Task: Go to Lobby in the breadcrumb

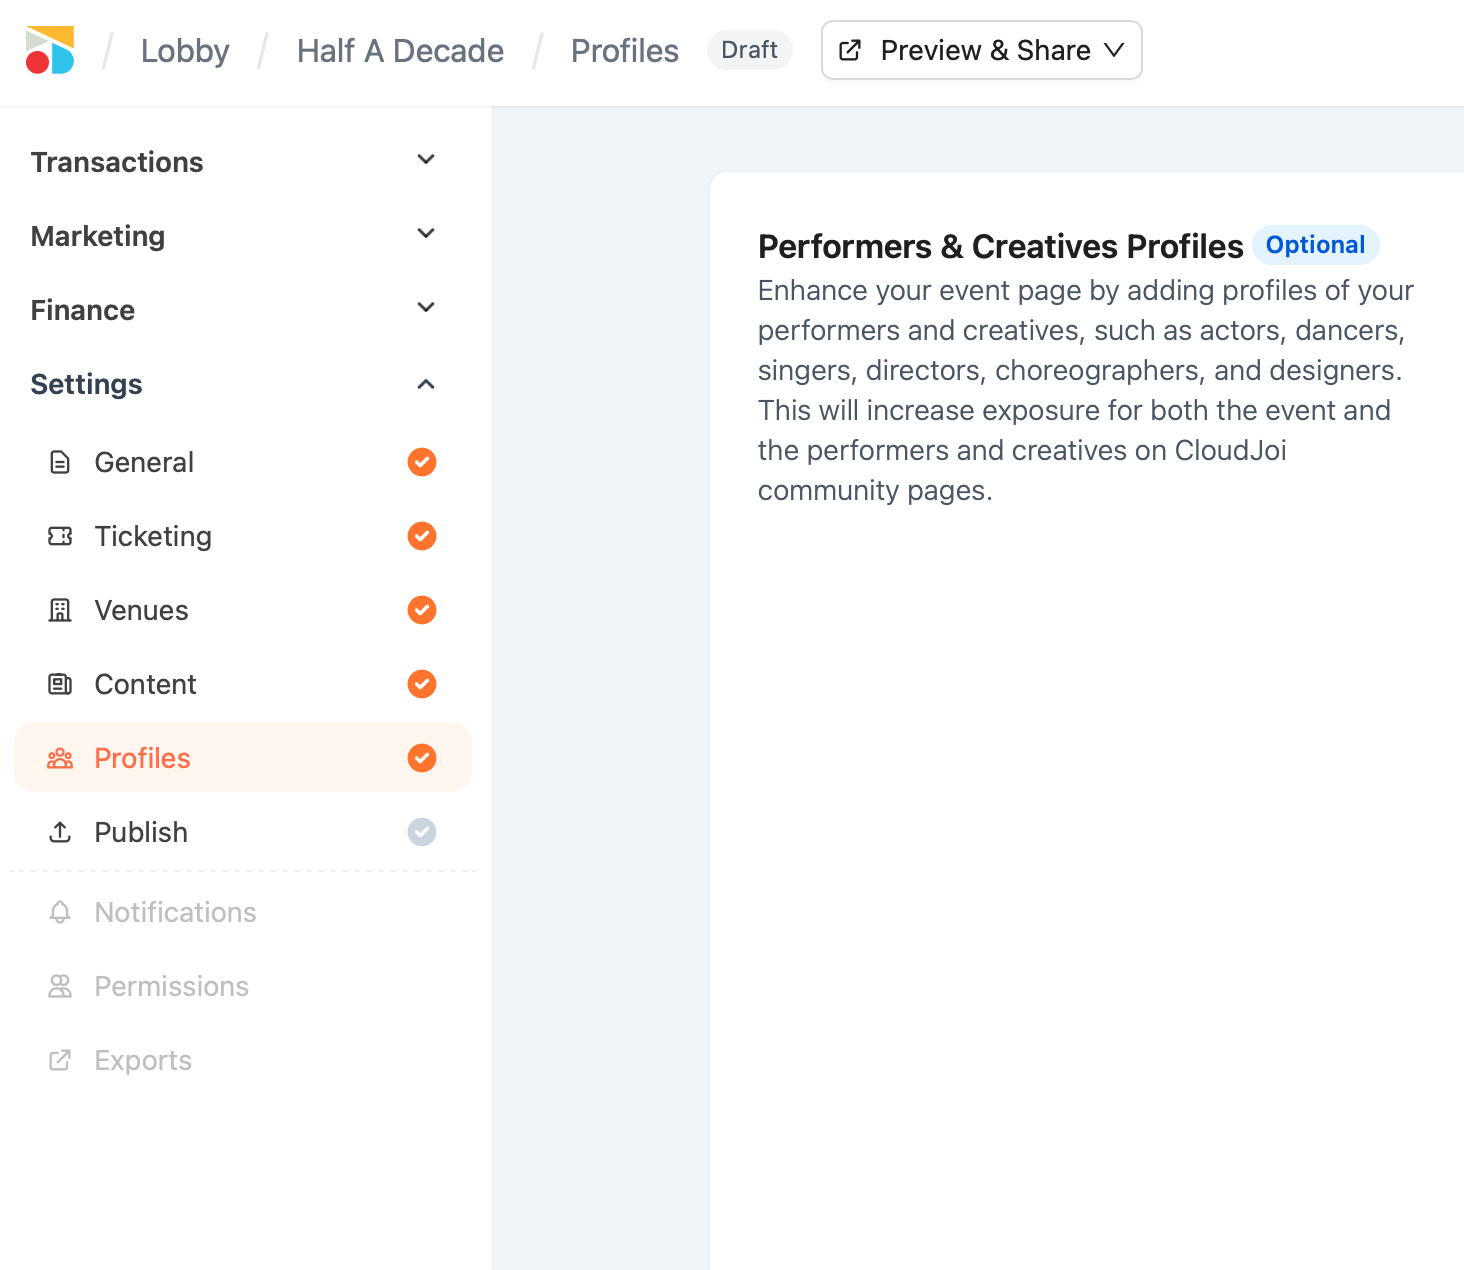Action: pyautogui.click(x=185, y=51)
